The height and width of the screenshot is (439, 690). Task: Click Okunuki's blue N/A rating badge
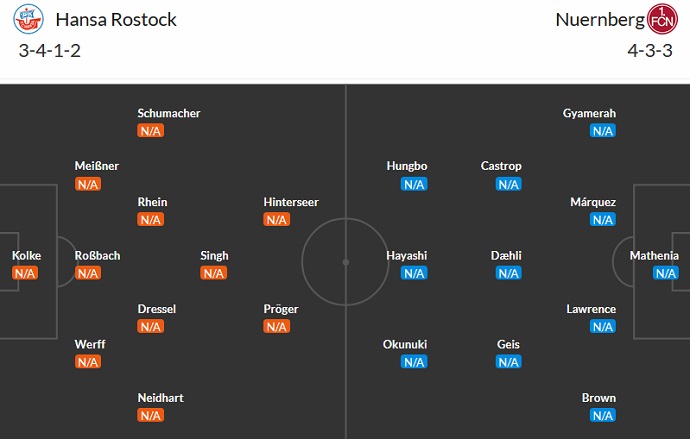click(x=414, y=362)
